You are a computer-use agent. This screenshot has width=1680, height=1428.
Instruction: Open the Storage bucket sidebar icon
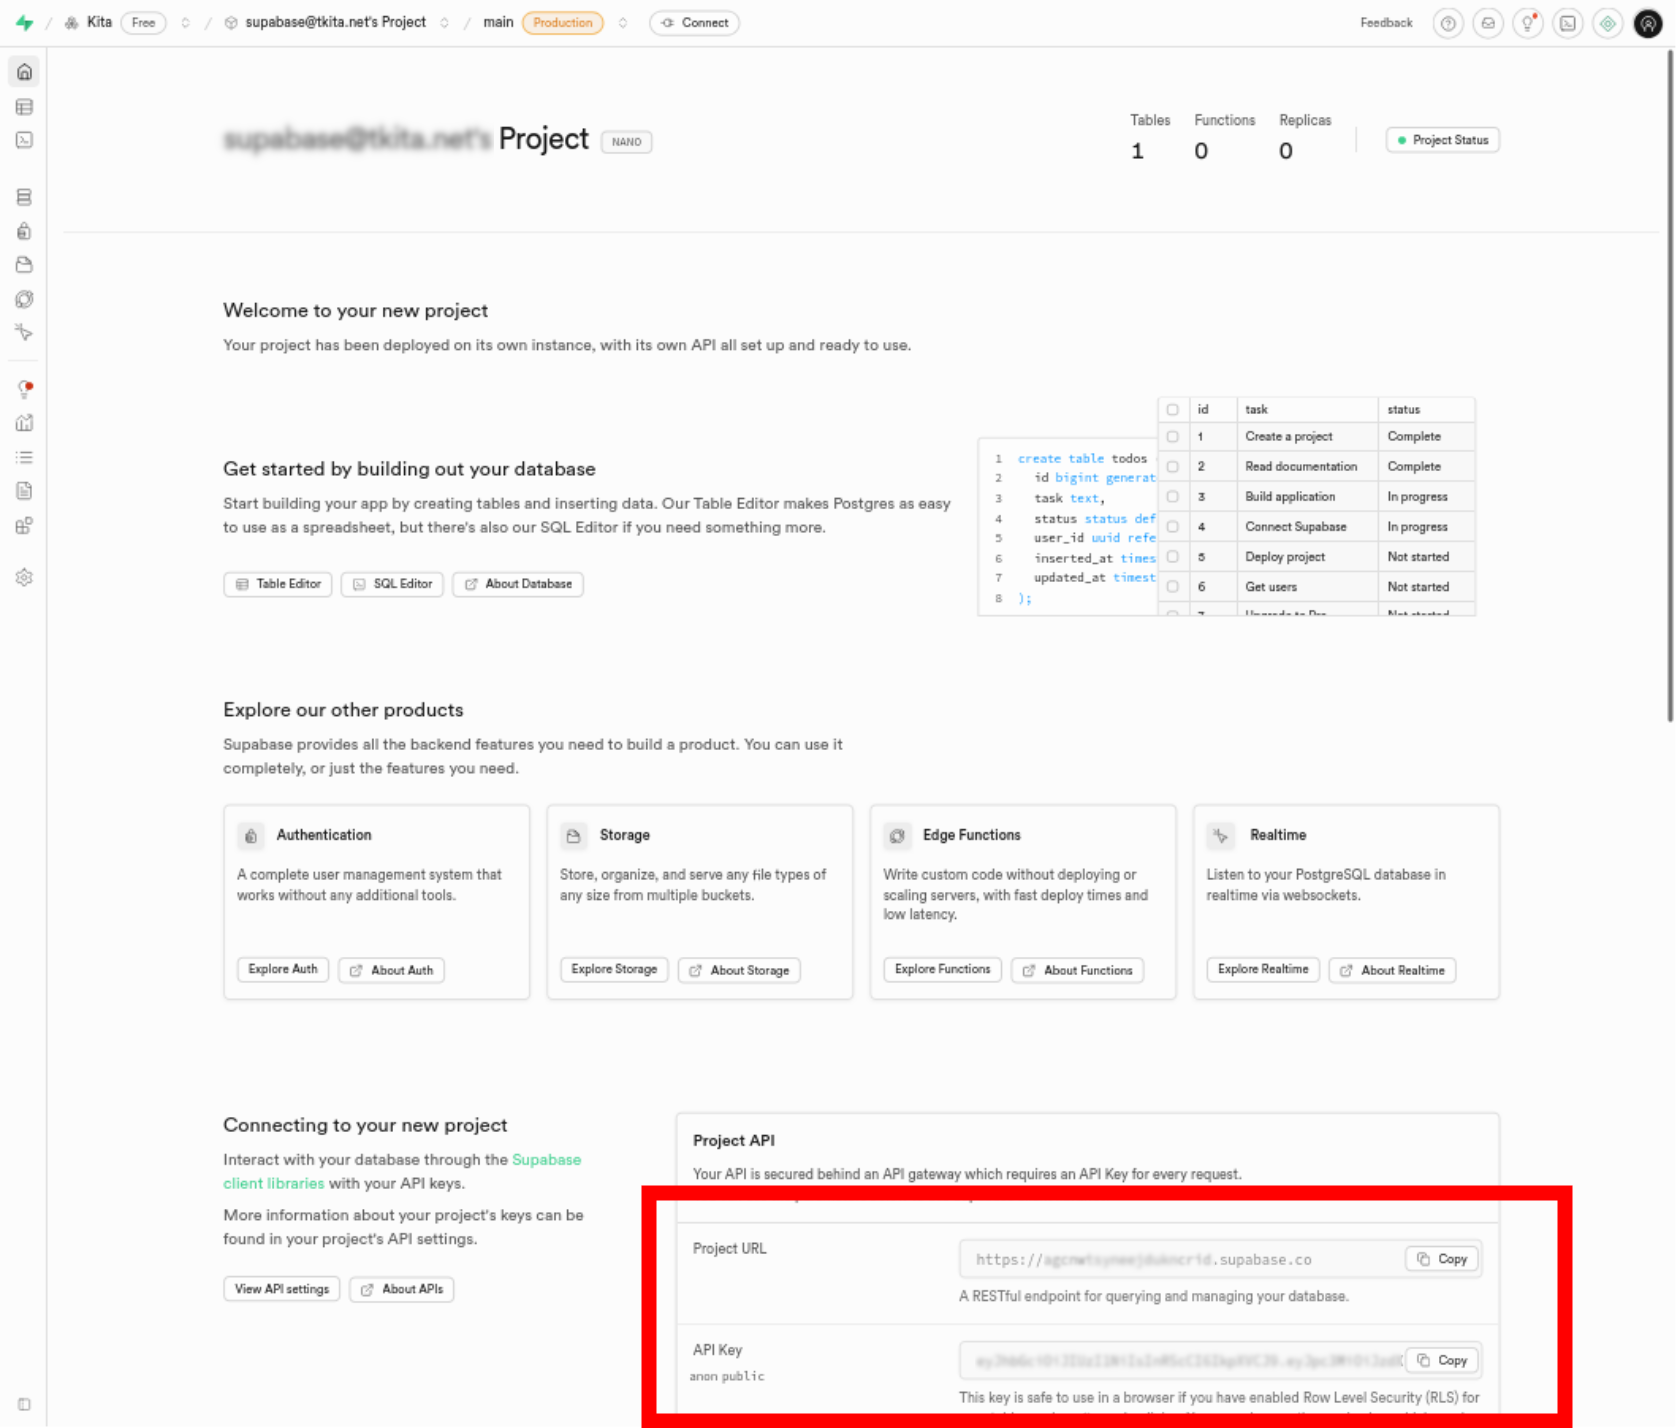pyautogui.click(x=24, y=265)
